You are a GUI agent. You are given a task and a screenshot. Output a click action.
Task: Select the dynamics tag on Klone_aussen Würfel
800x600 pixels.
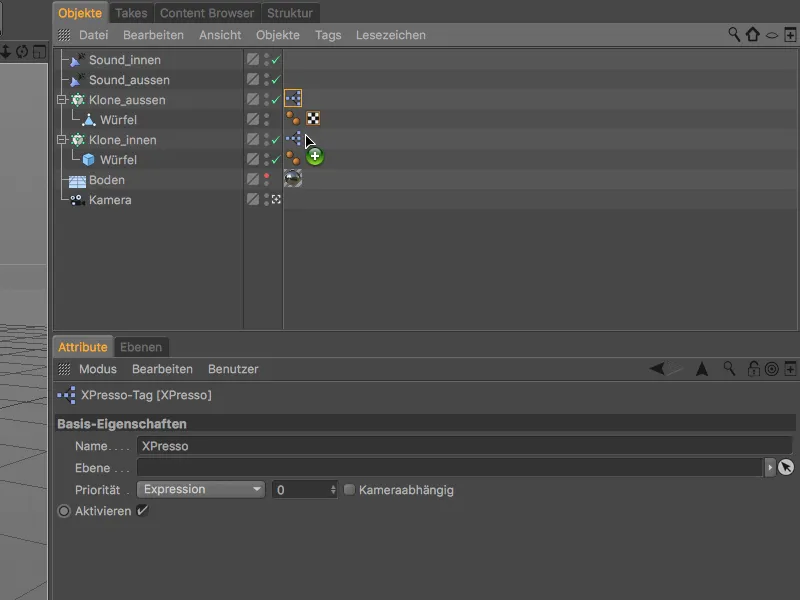293,118
